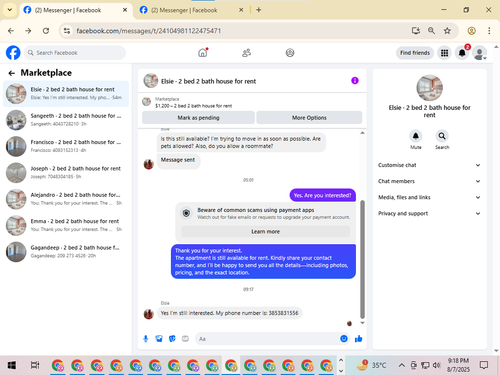Click Mark as pending button
This screenshot has width=500, height=375.
(198, 118)
